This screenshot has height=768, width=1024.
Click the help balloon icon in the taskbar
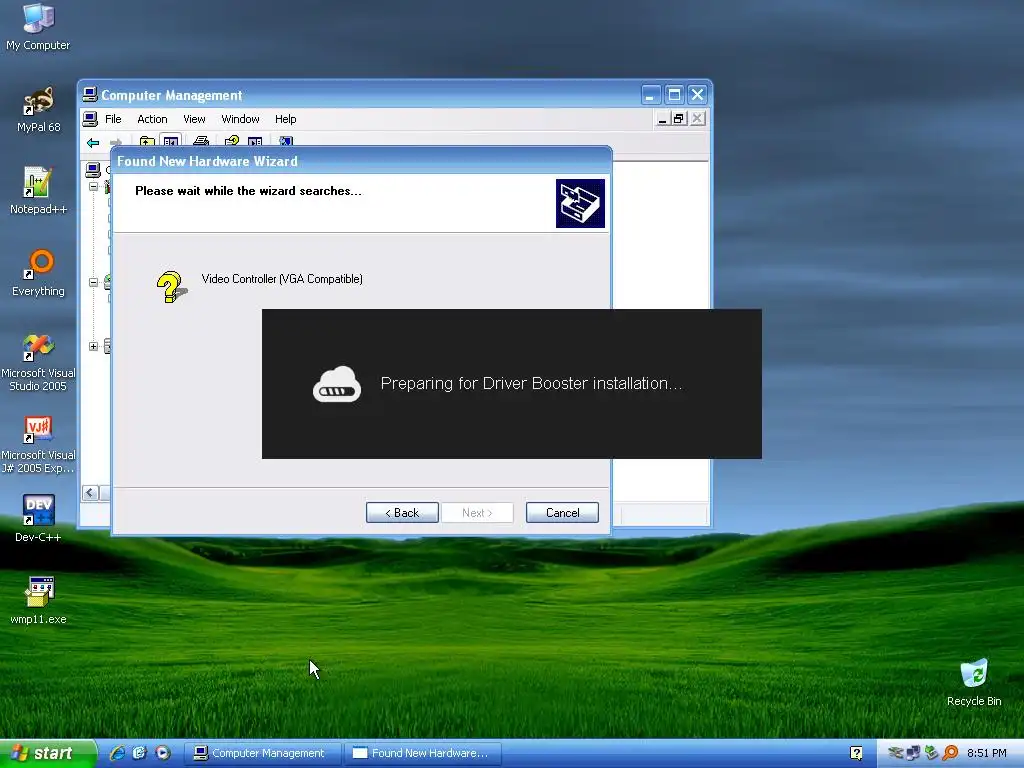pos(856,753)
